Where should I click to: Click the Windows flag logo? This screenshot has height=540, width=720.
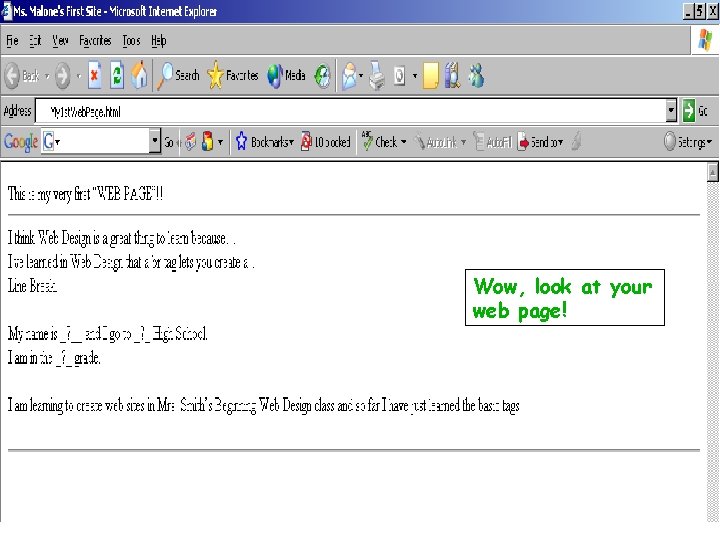coord(705,40)
